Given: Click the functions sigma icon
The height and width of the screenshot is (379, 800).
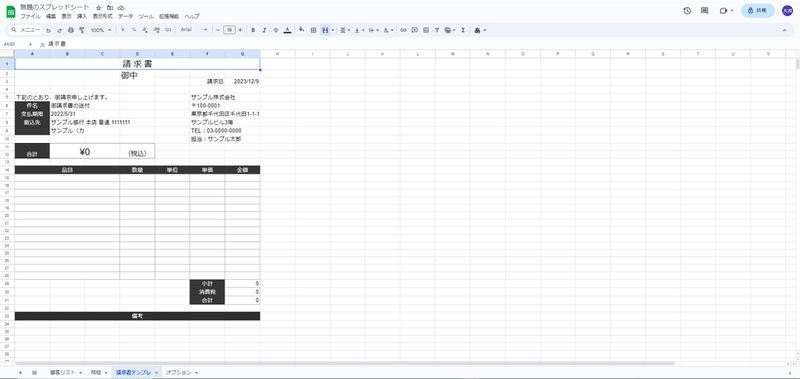Looking at the screenshot, I should click(463, 30).
